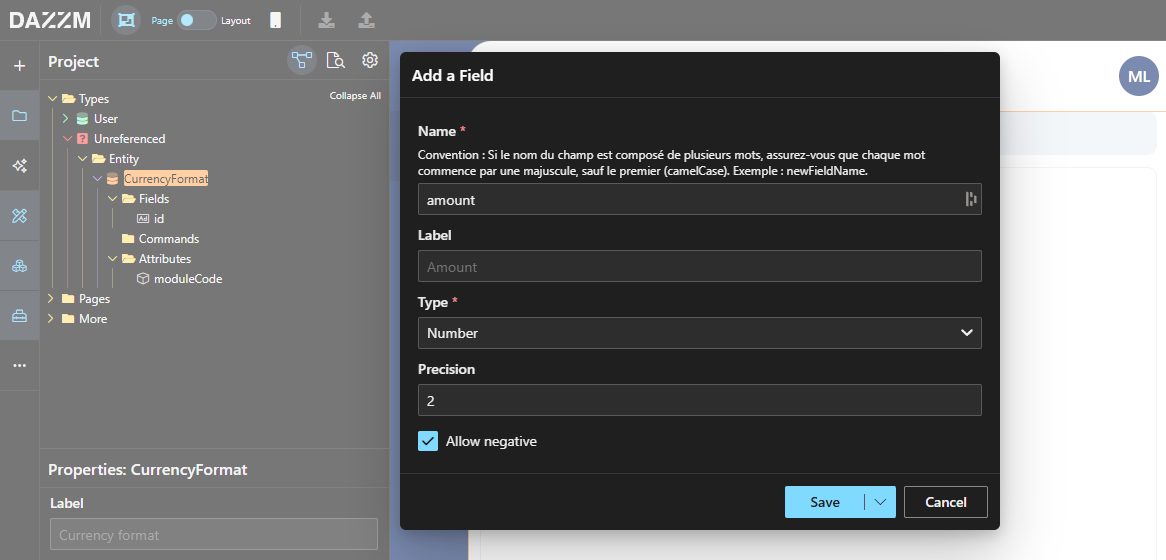Select the More folder

[x=93, y=318]
